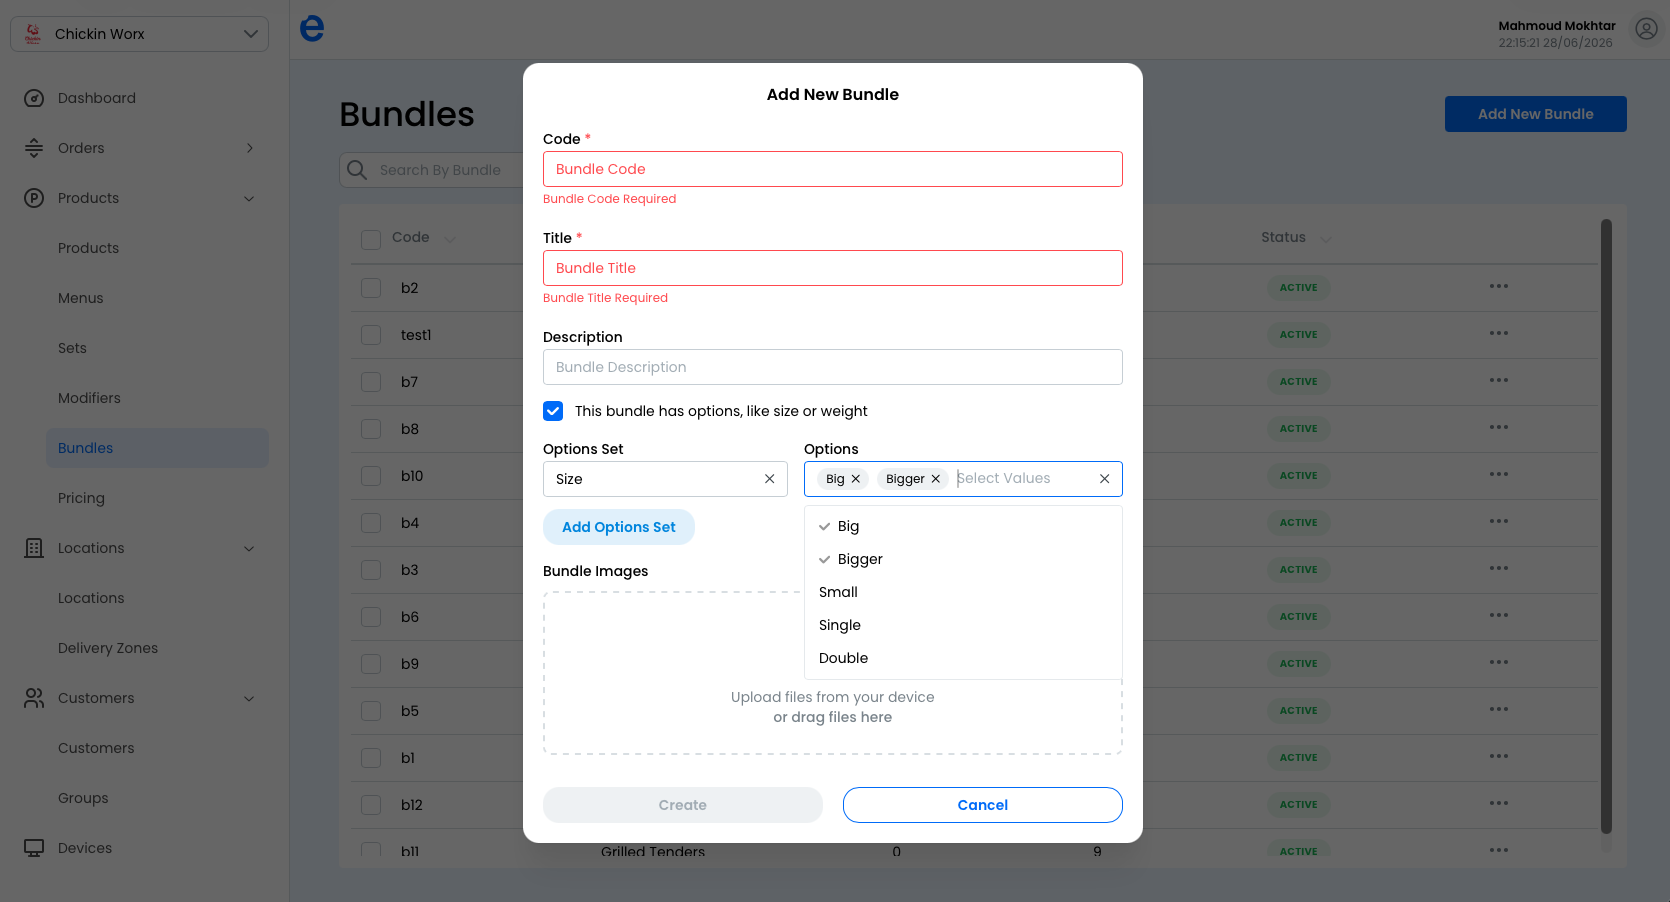Open the actions menu for row b8

pos(1498,427)
